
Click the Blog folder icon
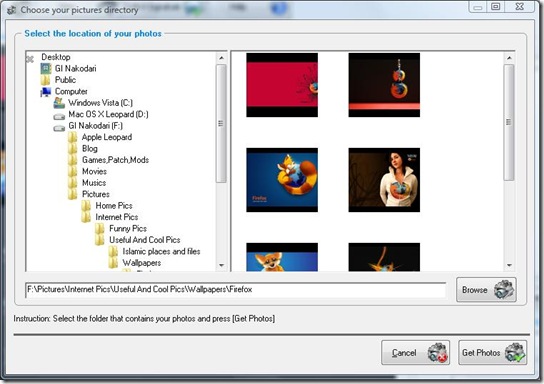pyautogui.click(x=73, y=148)
